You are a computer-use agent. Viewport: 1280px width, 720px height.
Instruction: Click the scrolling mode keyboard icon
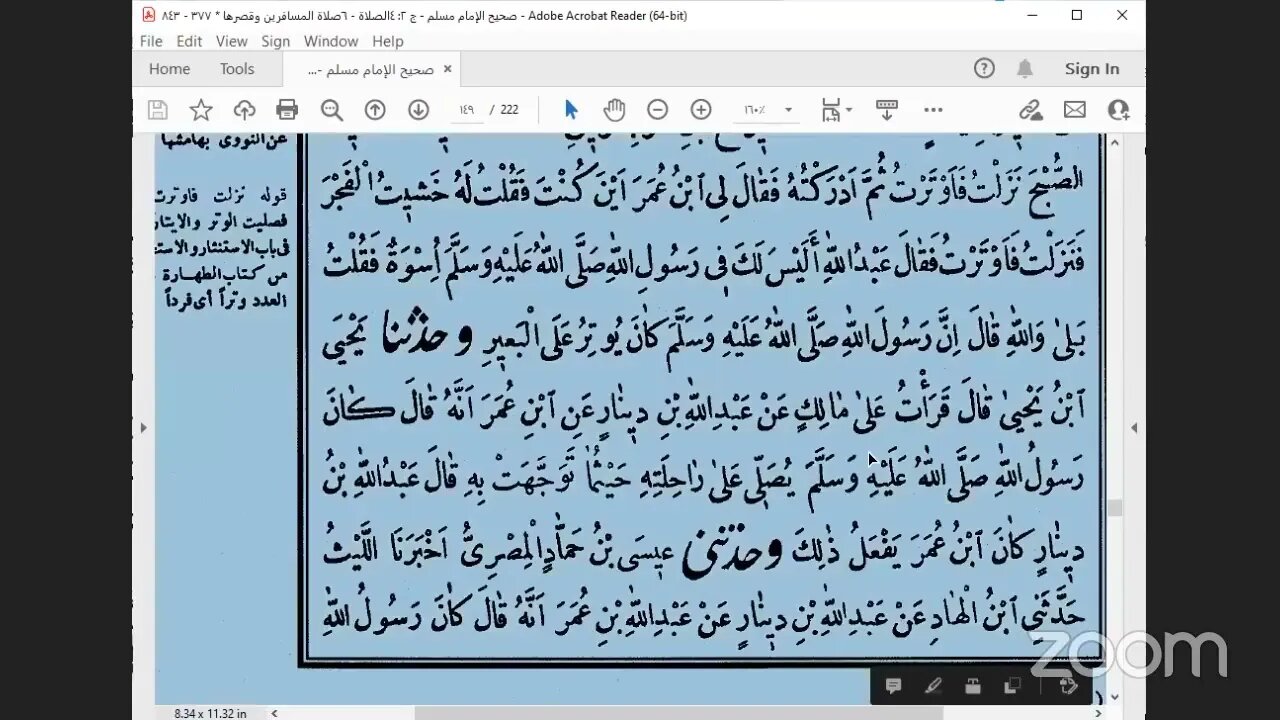pyautogui.click(x=886, y=110)
